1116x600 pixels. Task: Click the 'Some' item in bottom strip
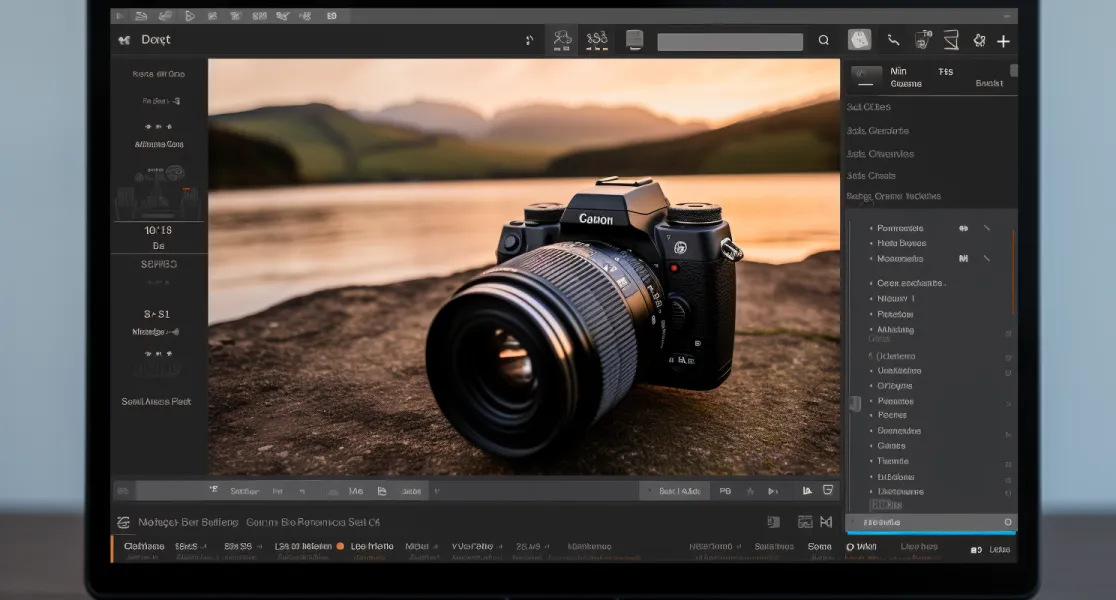pos(819,546)
